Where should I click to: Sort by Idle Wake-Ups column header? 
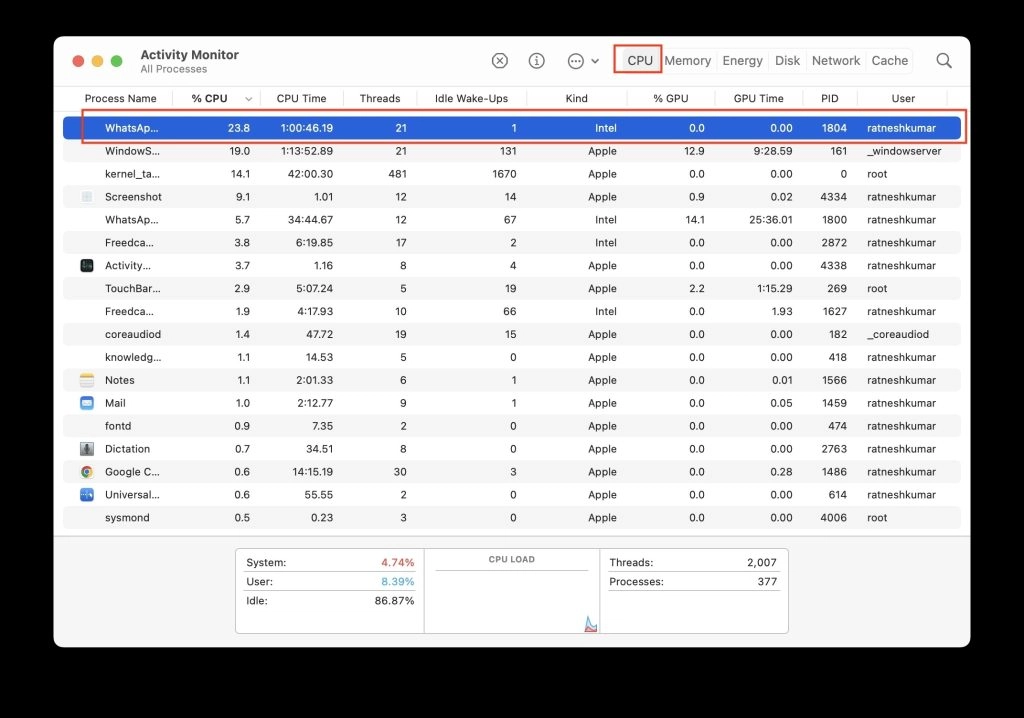[471, 99]
